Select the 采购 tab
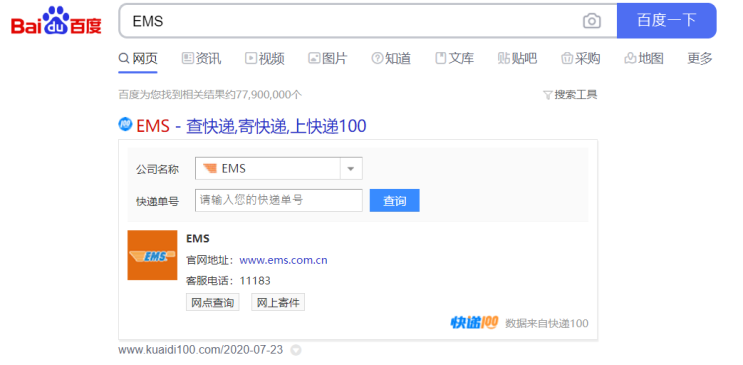743x365 pixels. 580,59
